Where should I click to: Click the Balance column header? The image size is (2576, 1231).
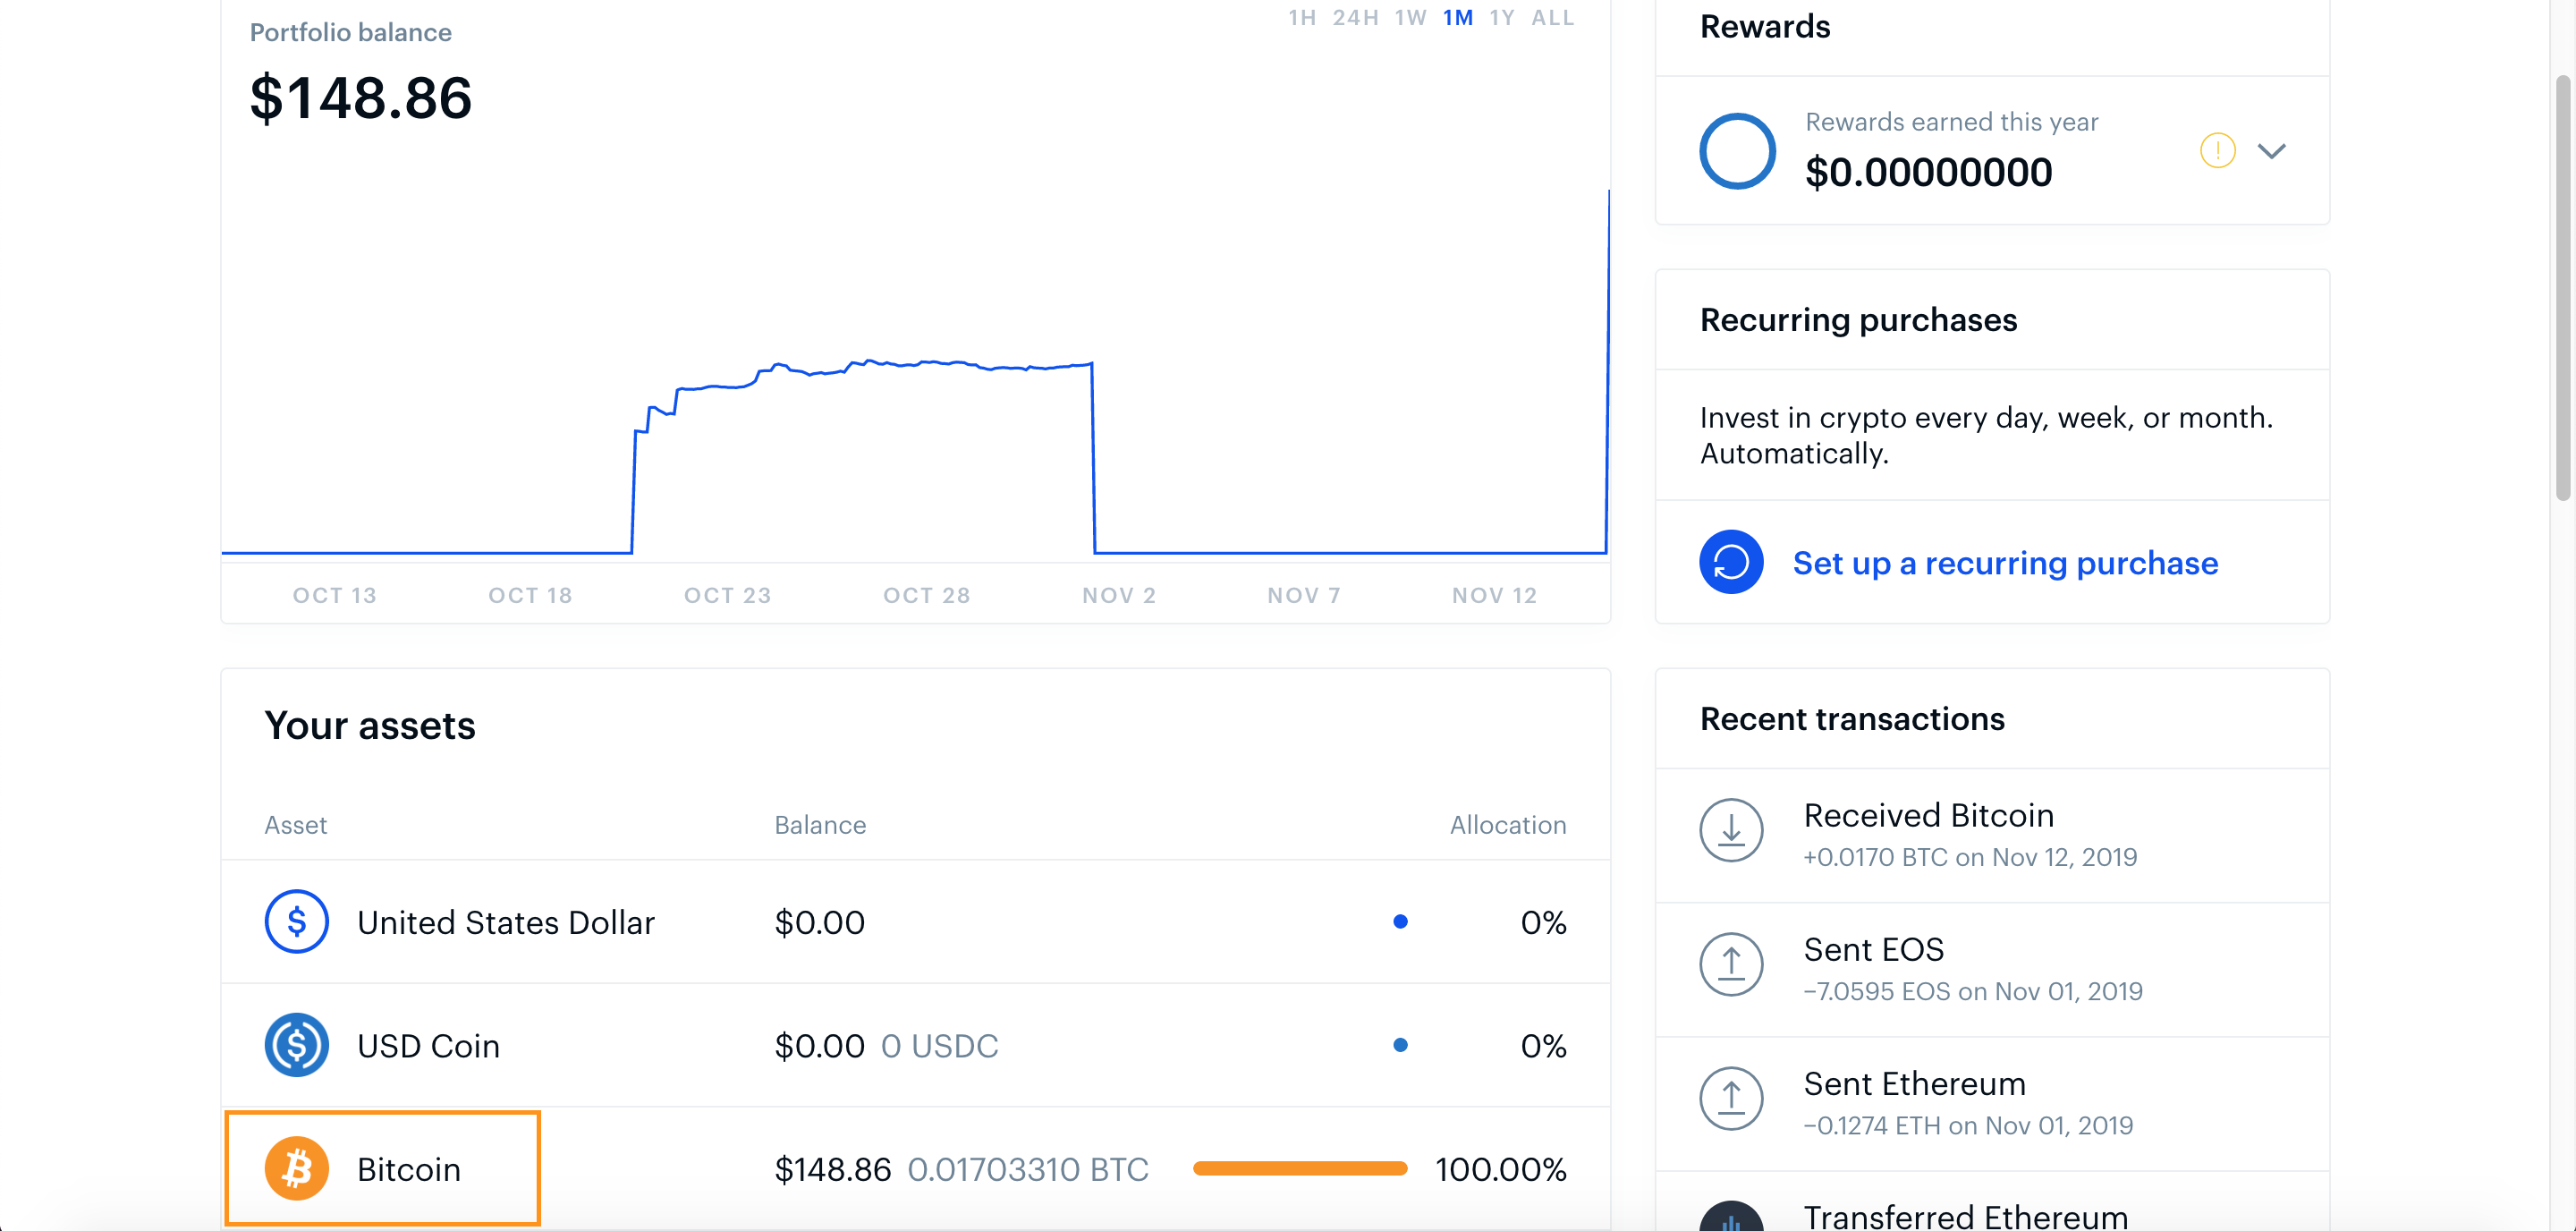click(x=820, y=825)
